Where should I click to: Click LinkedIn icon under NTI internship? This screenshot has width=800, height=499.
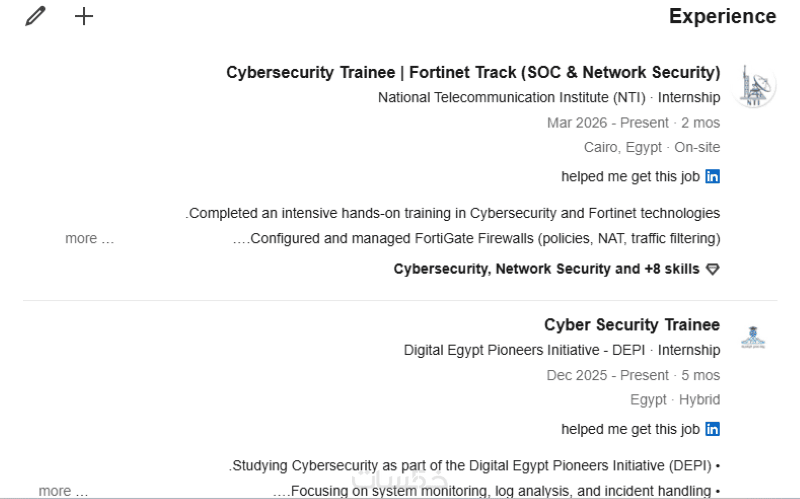(x=712, y=177)
